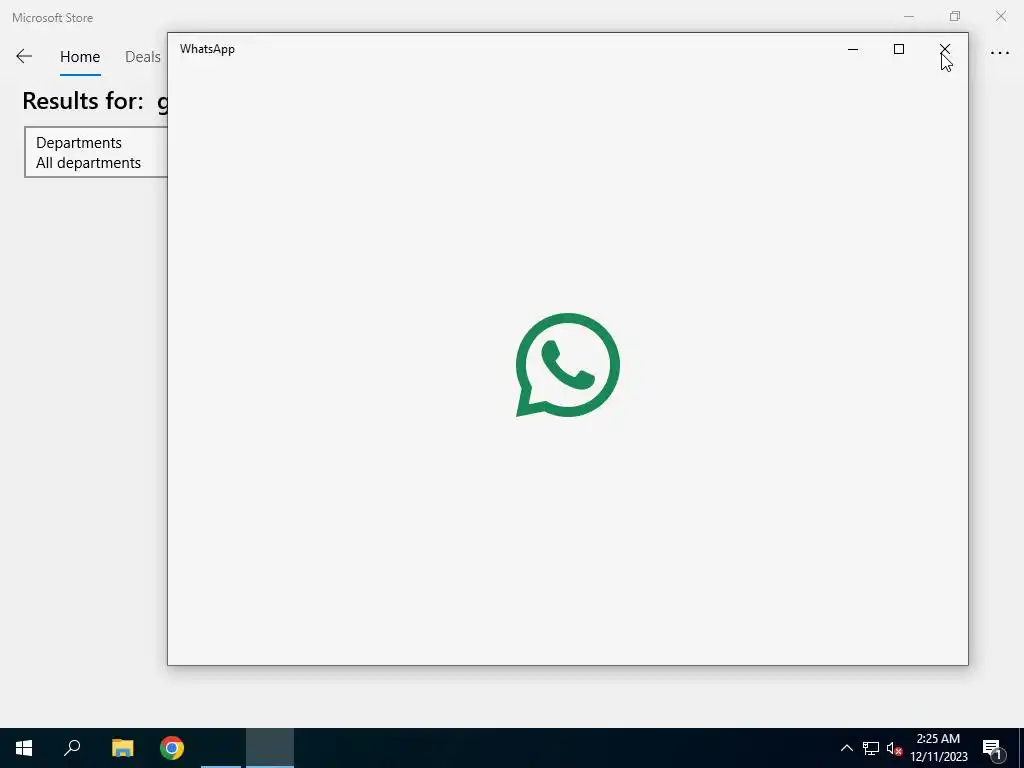Open the Windows Start menu

pyautogui.click(x=24, y=748)
